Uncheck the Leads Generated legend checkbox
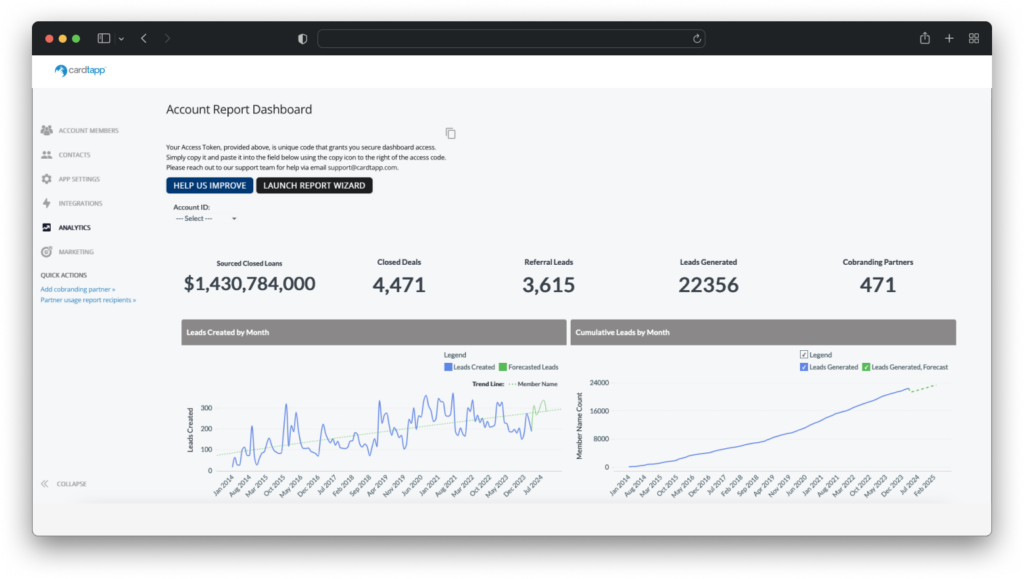The width and height of the screenshot is (1024, 579). [803, 366]
